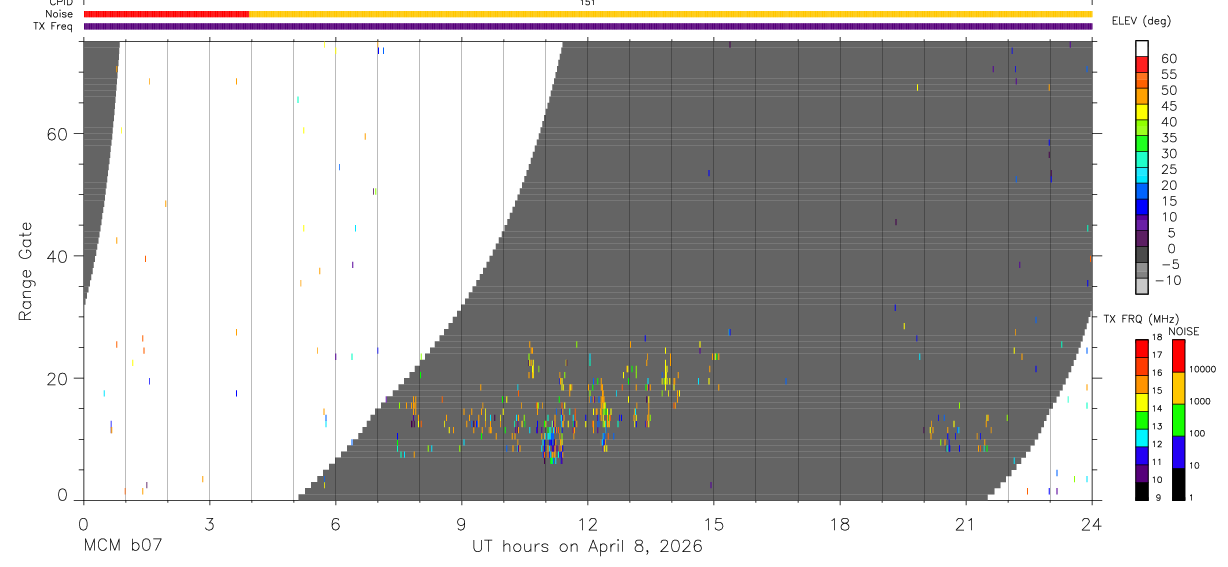Image resolution: width=1228 pixels, height=567 pixels.
Task: Select yellow segment of NOISE colorbar
Action: click(x=1179, y=388)
